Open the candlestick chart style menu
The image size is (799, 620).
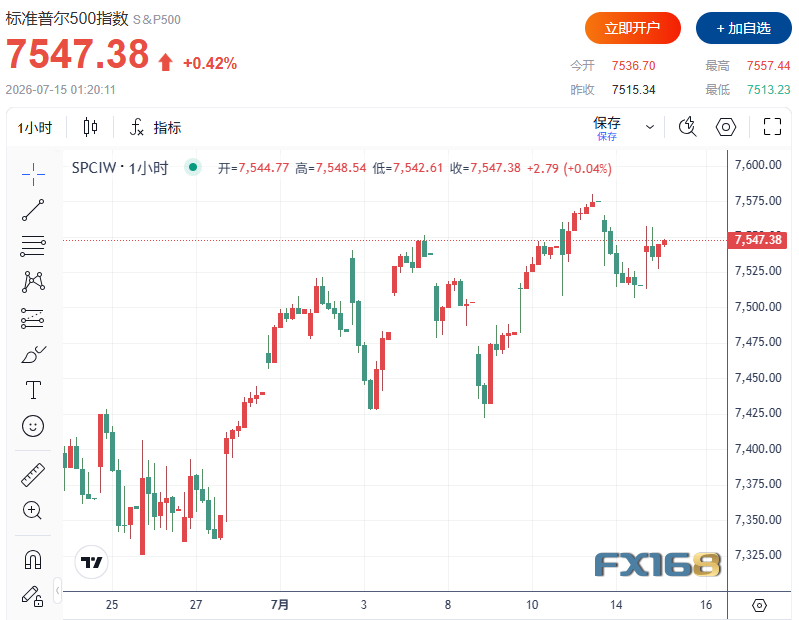90,127
